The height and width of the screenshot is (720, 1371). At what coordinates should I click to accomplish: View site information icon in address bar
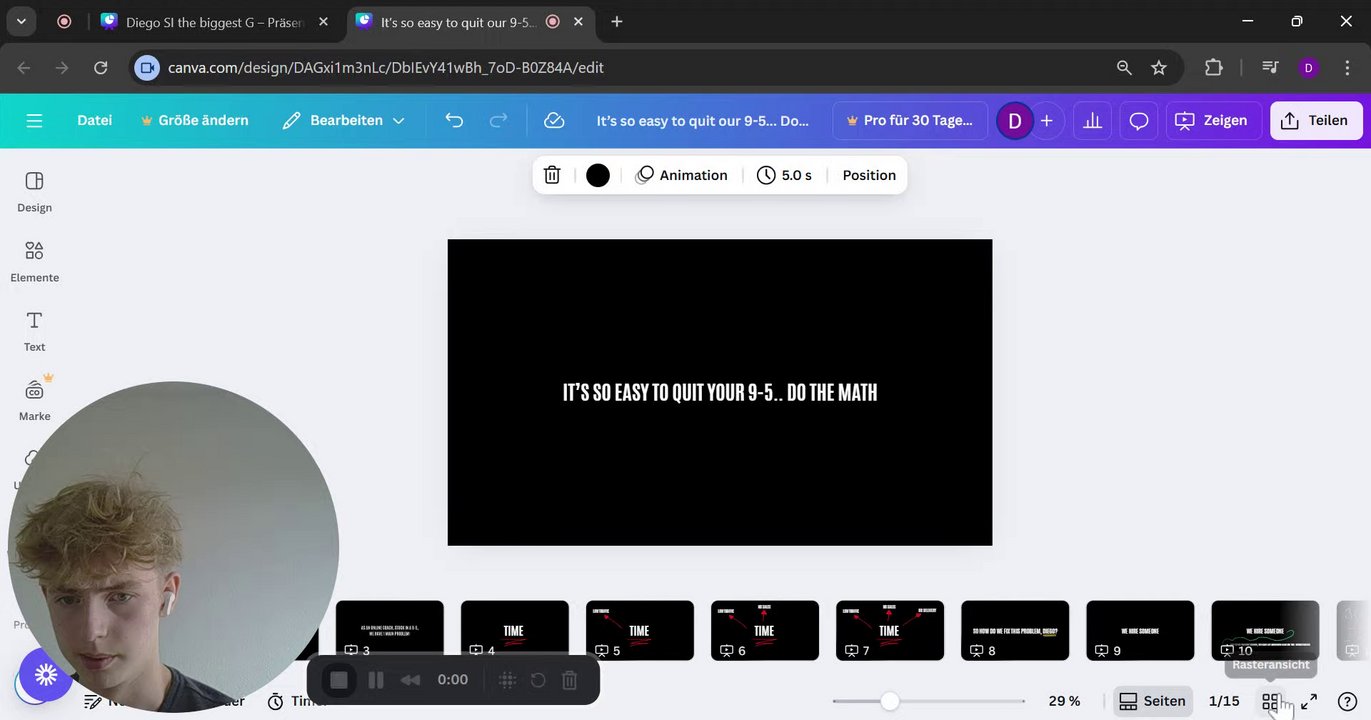(148, 68)
